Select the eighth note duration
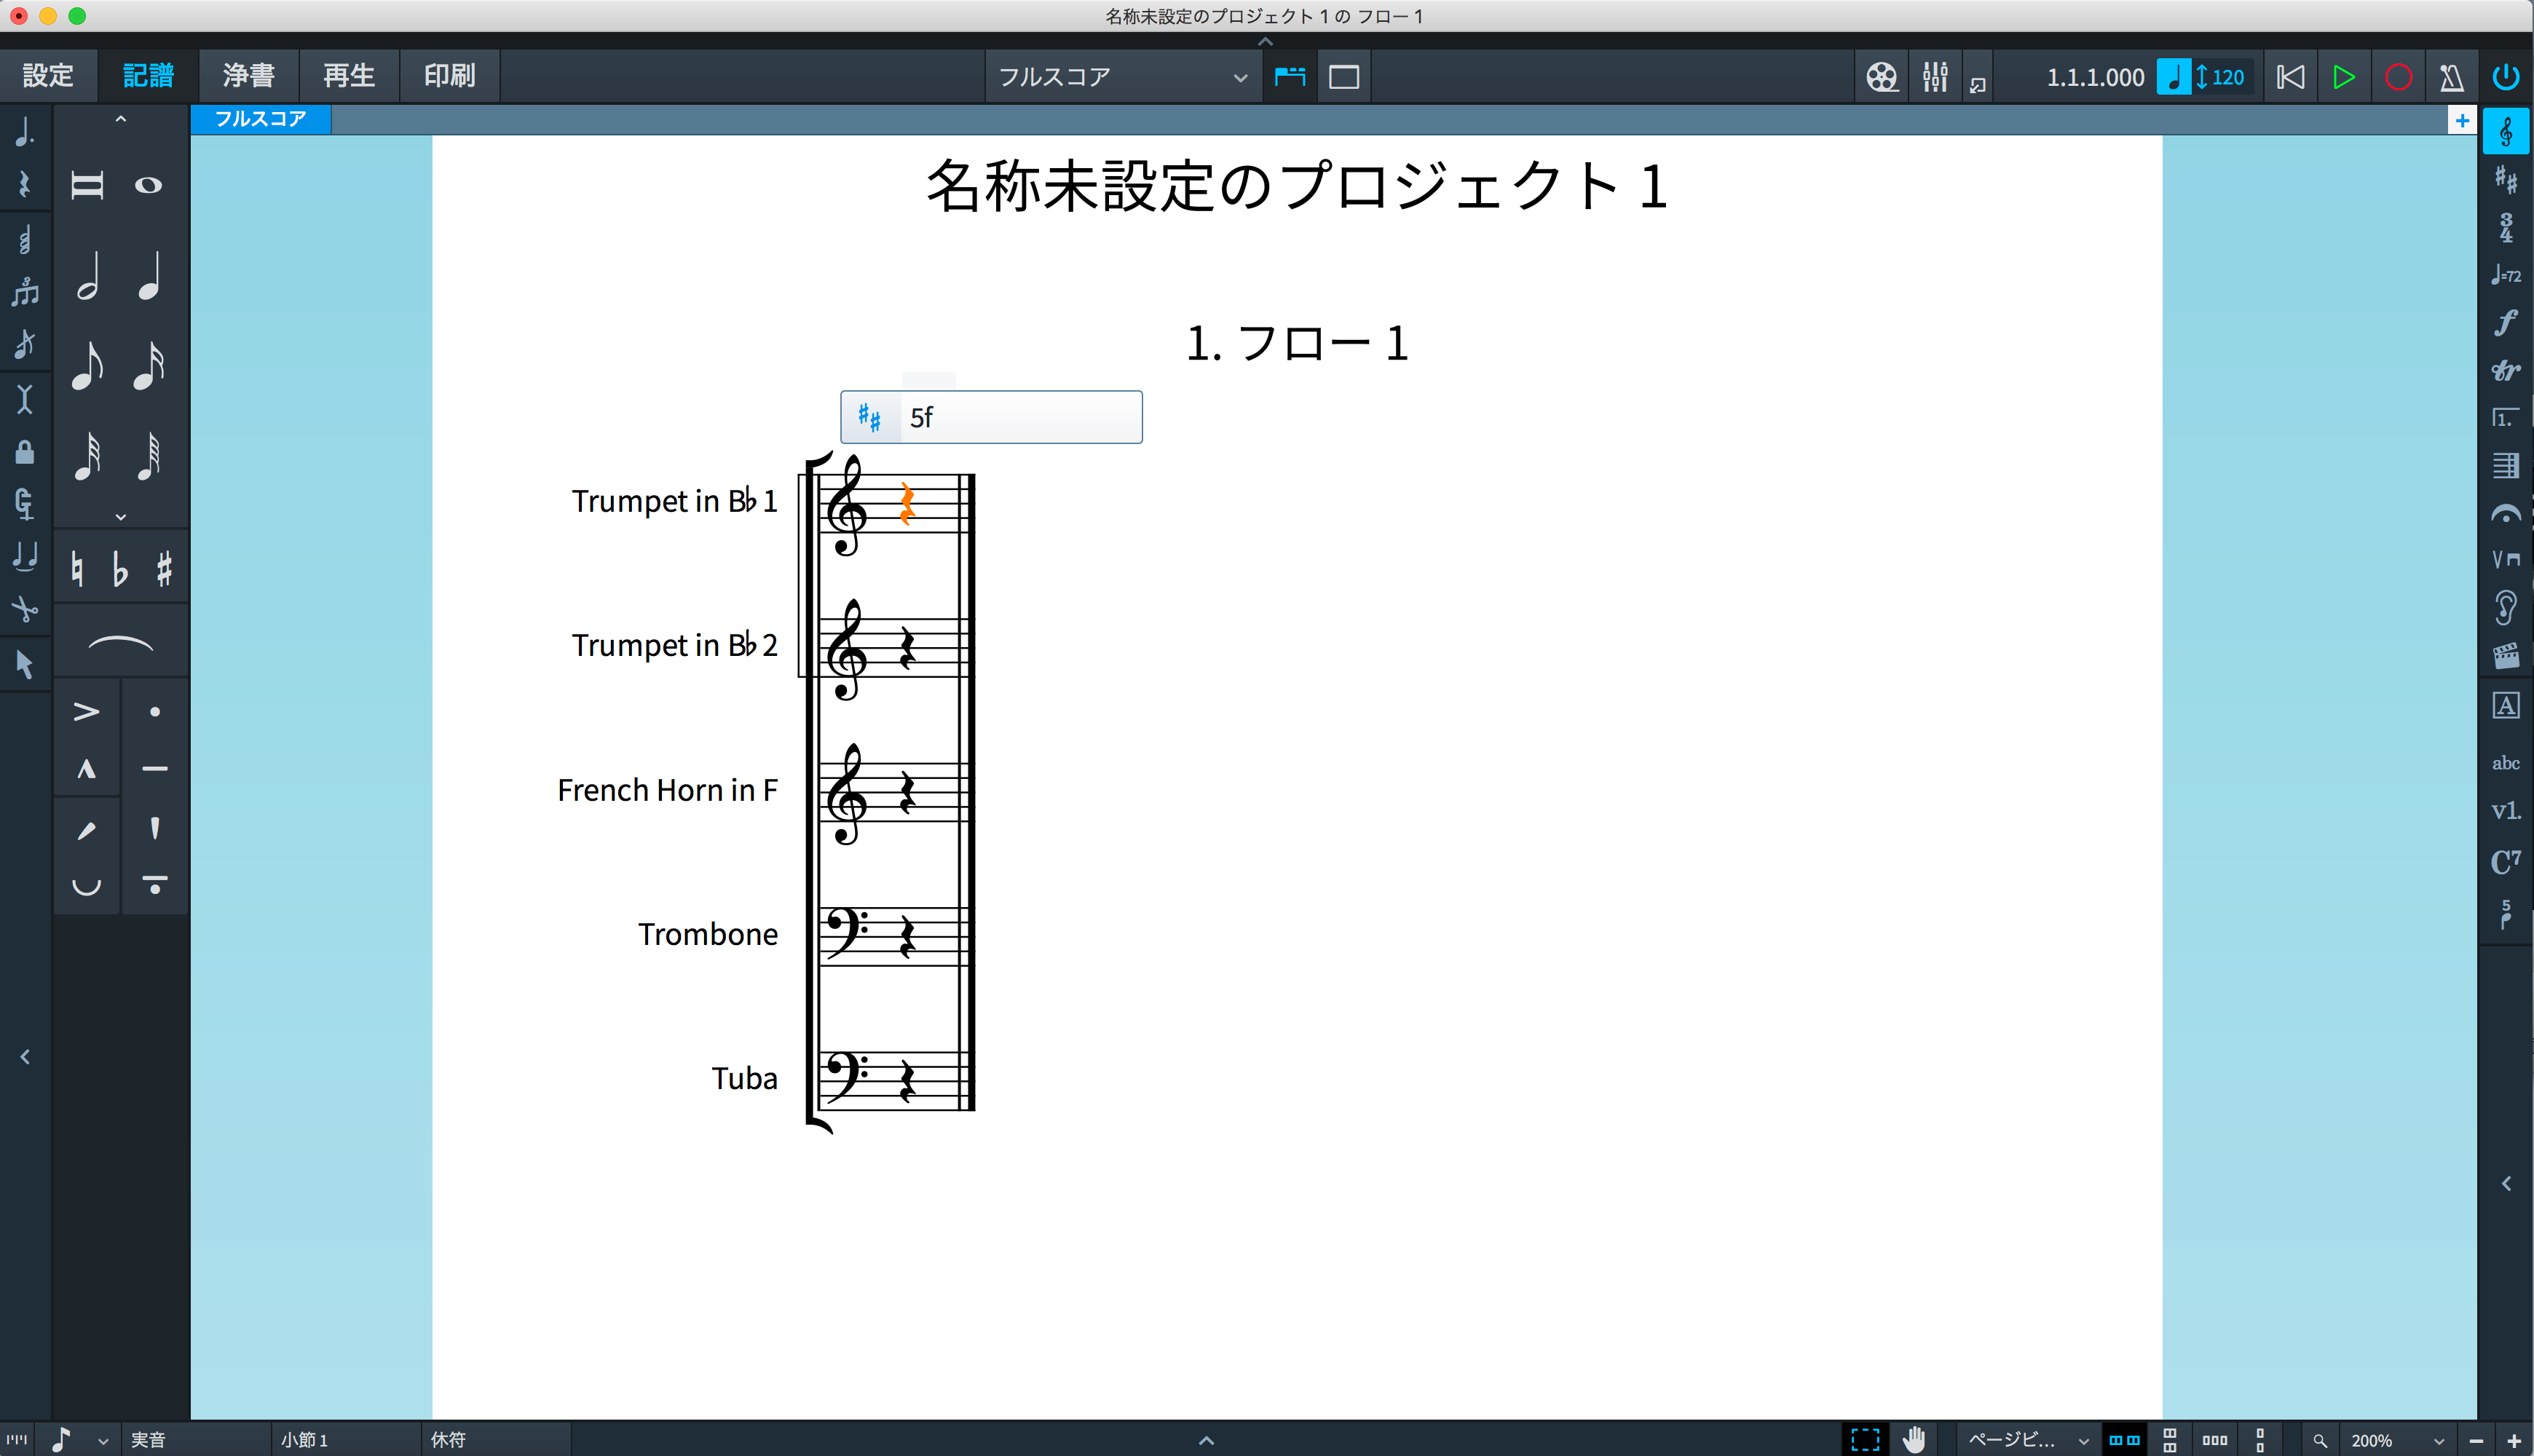Screen dimensions: 2534x1456 click(x=88, y=366)
